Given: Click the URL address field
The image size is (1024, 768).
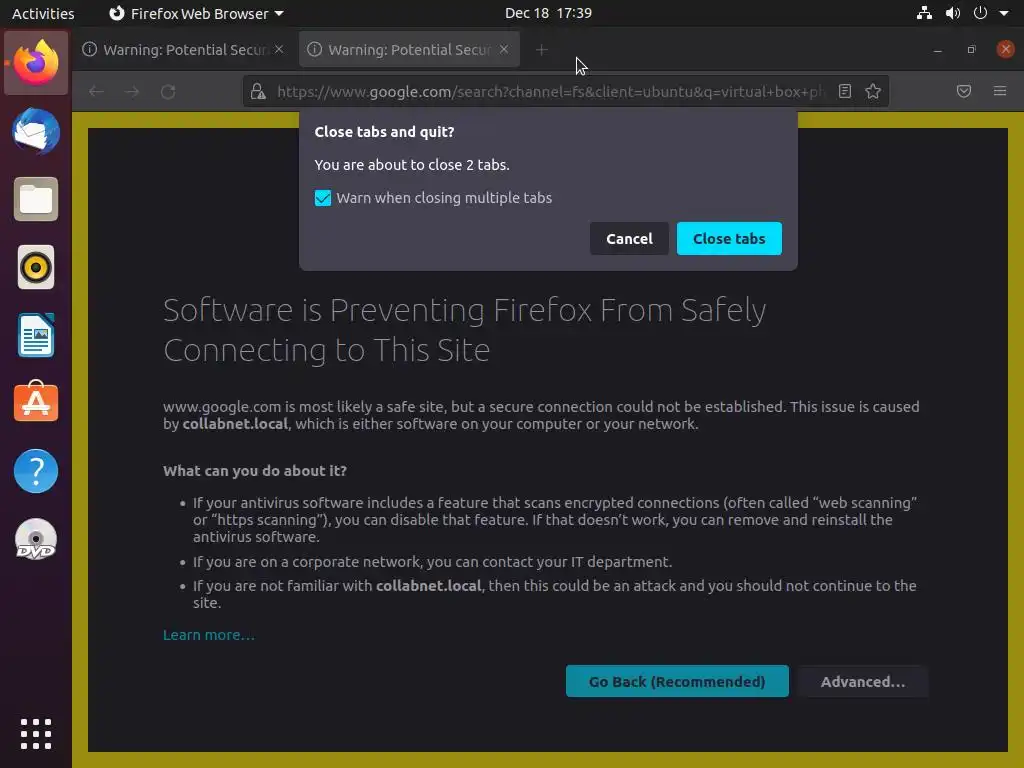Looking at the screenshot, I should coord(550,91).
